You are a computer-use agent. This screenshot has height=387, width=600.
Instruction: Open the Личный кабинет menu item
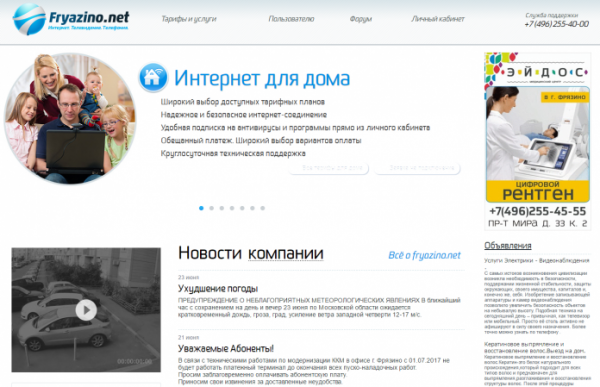coord(438,19)
